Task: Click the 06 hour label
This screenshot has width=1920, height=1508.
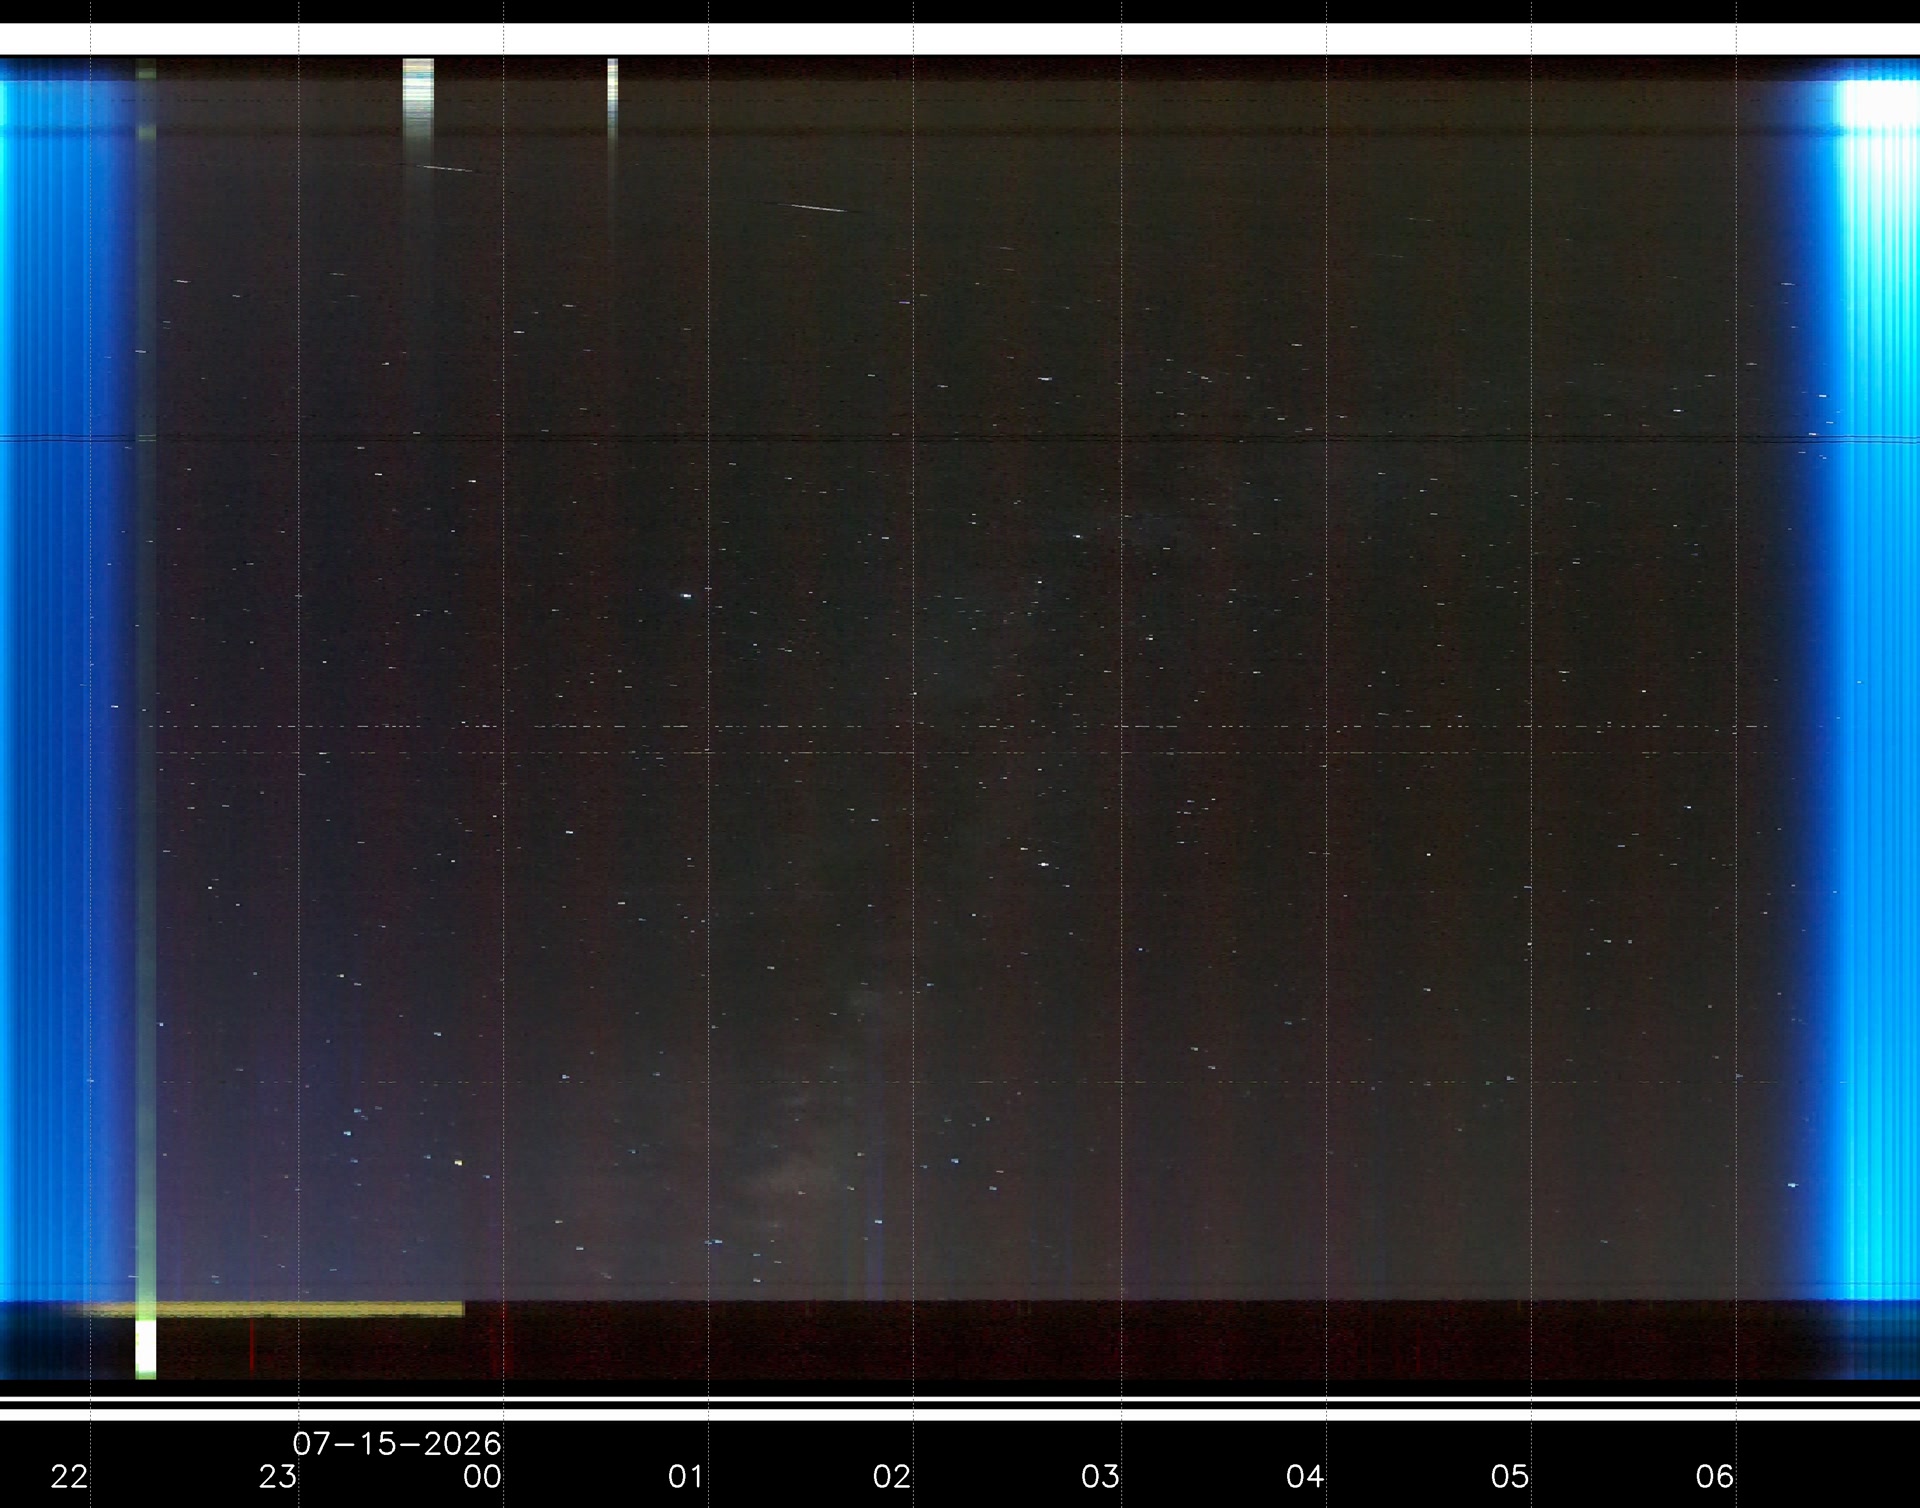Action: coord(1715,1476)
